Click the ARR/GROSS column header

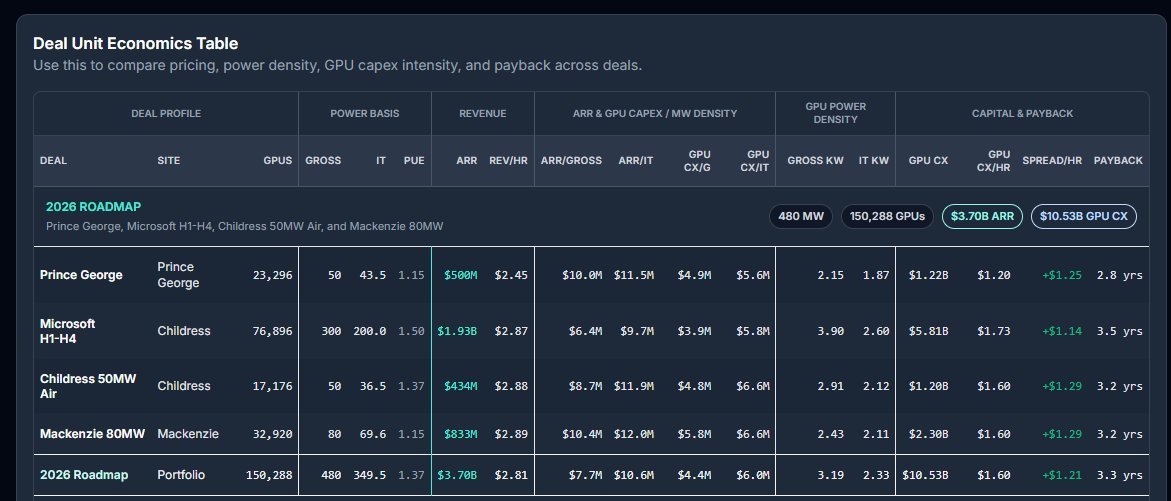coord(571,161)
